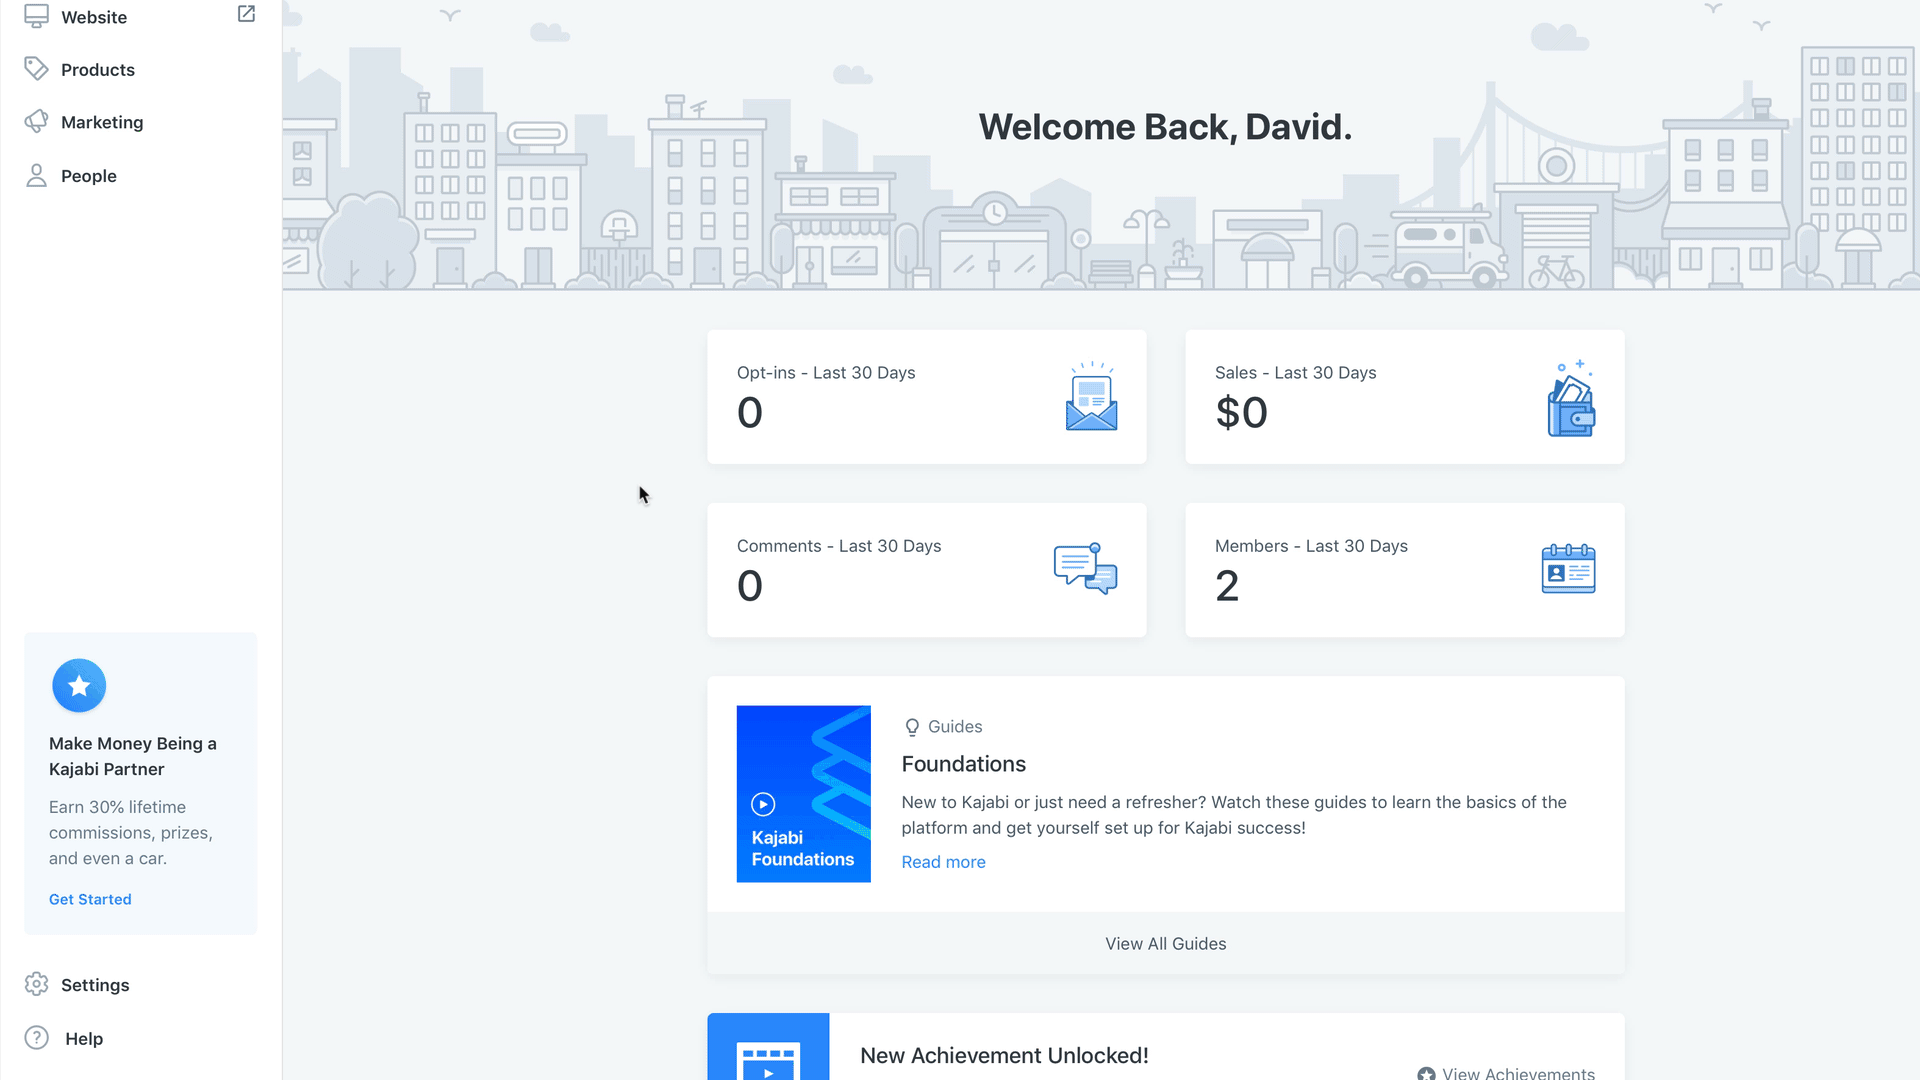Click the Members calendar card icon
This screenshot has height=1080, width=1920.
pyautogui.click(x=1568, y=569)
